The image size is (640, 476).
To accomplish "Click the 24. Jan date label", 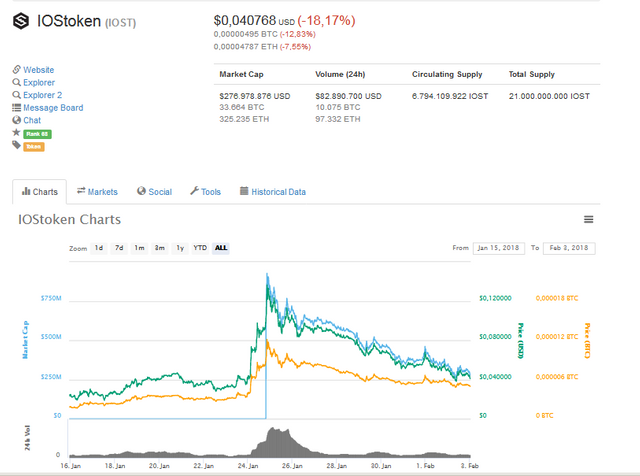I will [x=248, y=466].
